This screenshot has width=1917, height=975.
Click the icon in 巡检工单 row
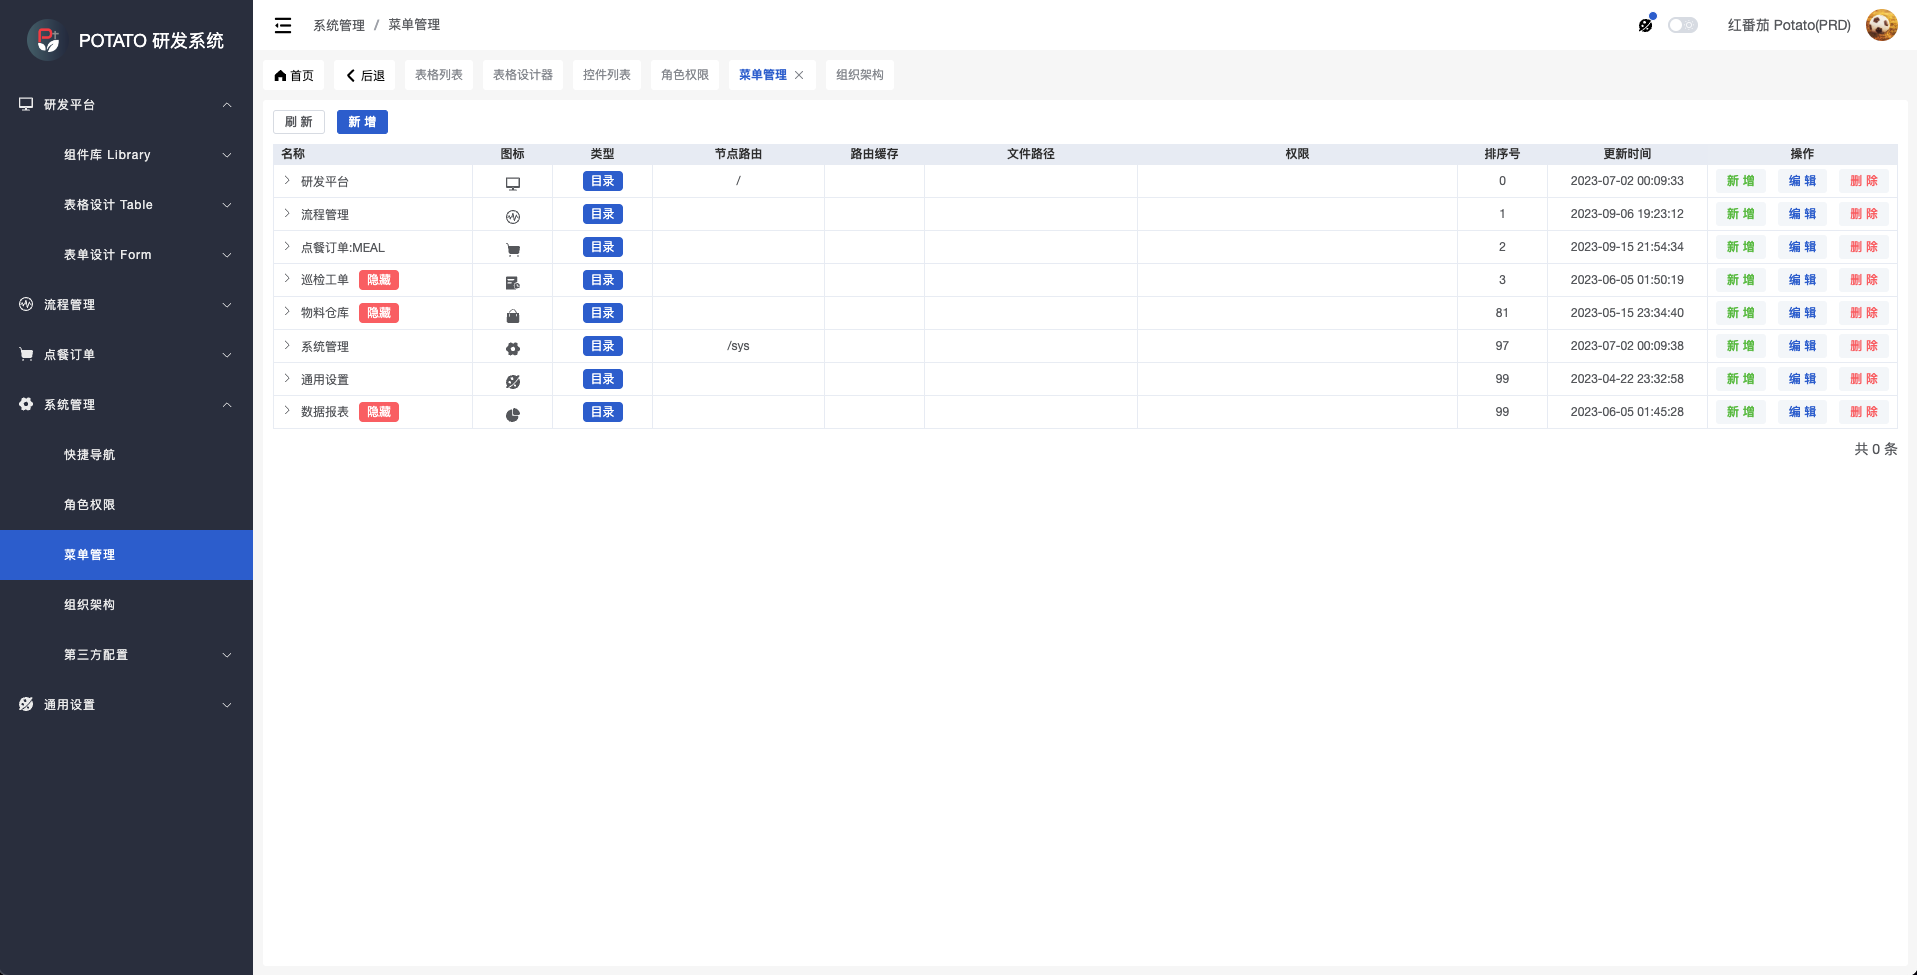pos(513,282)
